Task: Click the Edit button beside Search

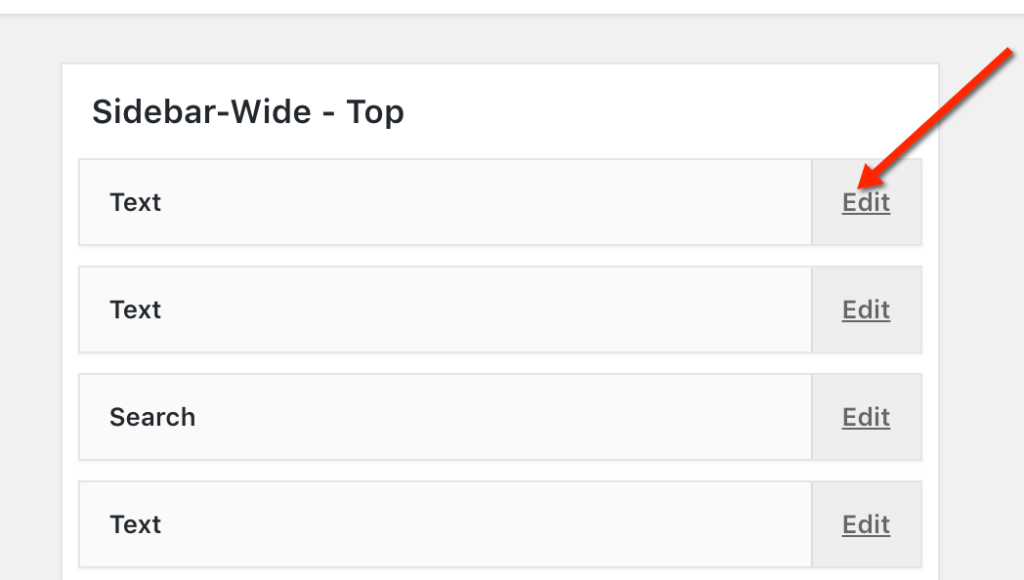Action: (866, 417)
